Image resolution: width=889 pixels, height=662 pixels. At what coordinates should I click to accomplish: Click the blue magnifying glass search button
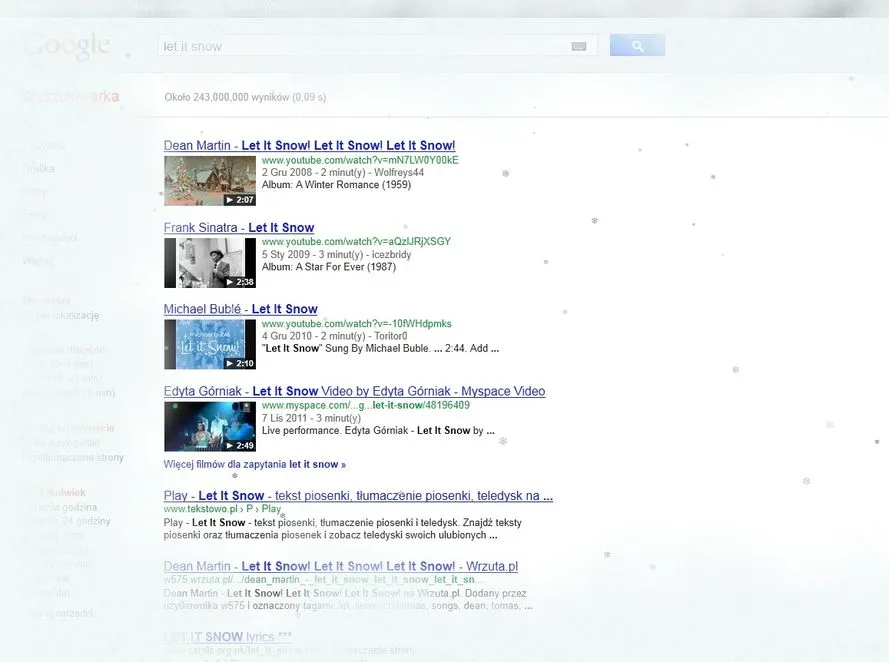[637, 45]
